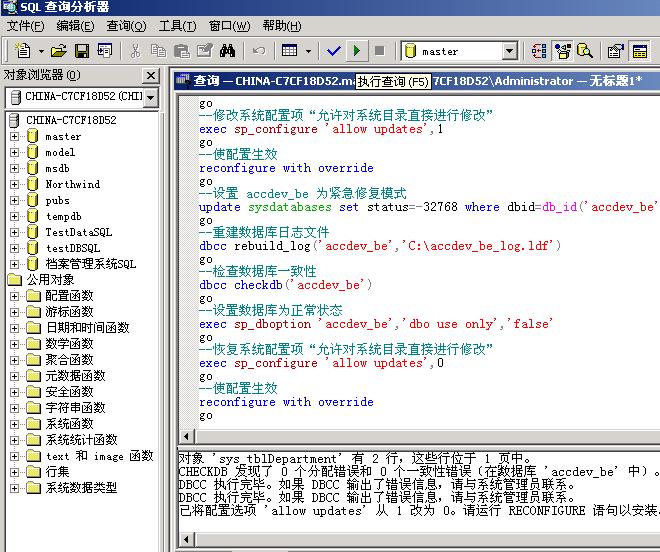Select the testDBSQL database icon
660x552 pixels.
click(32, 248)
